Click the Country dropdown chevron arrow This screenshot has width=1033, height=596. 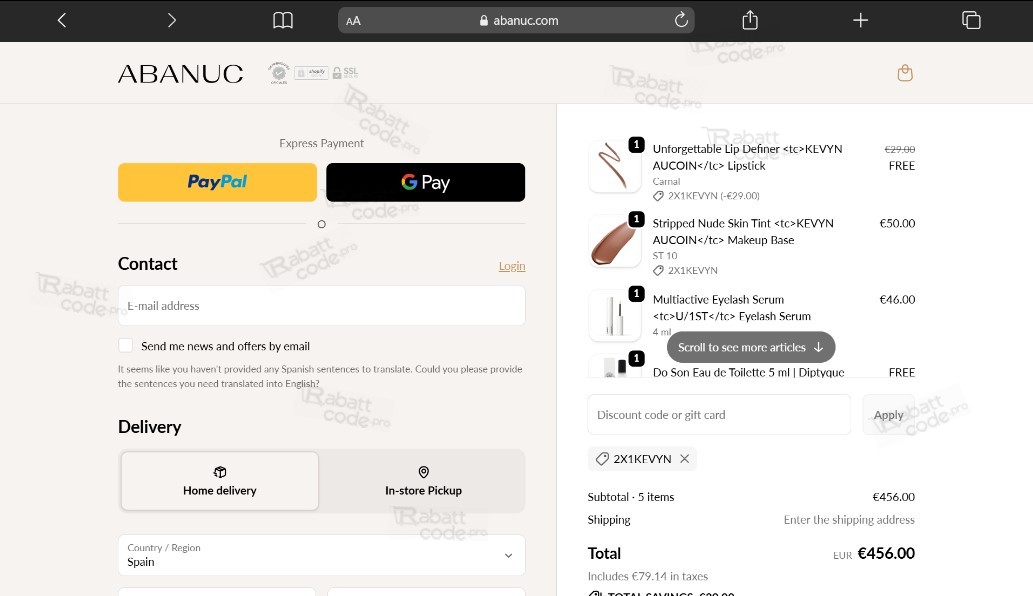click(x=509, y=556)
